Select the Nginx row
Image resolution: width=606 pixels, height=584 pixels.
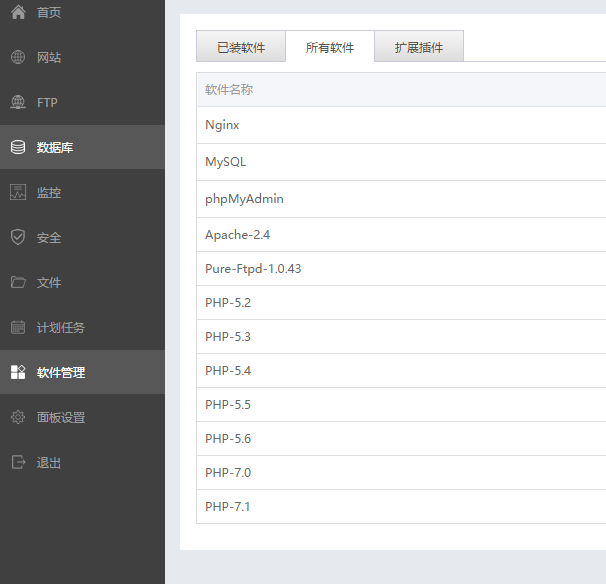coord(401,125)
